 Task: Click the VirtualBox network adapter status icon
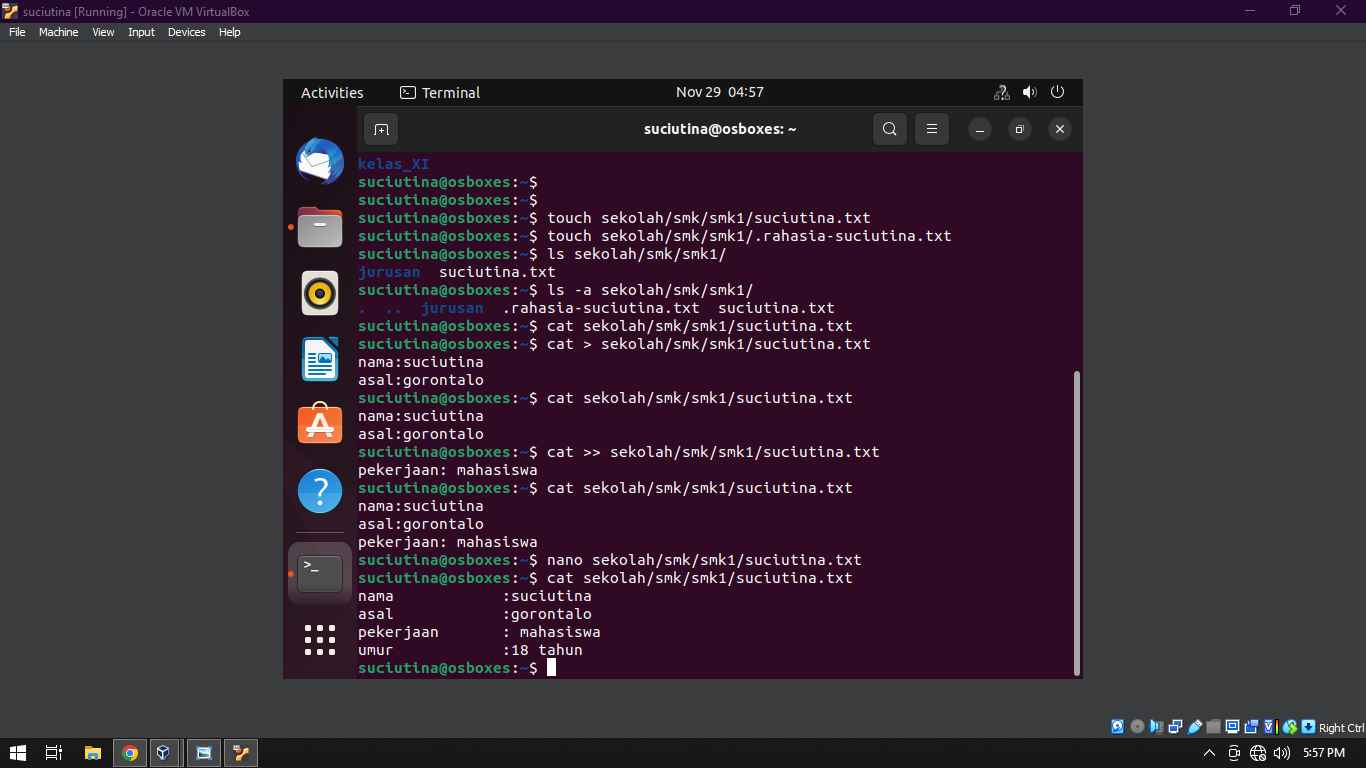pyautogui.click(x=1175, y=727)
